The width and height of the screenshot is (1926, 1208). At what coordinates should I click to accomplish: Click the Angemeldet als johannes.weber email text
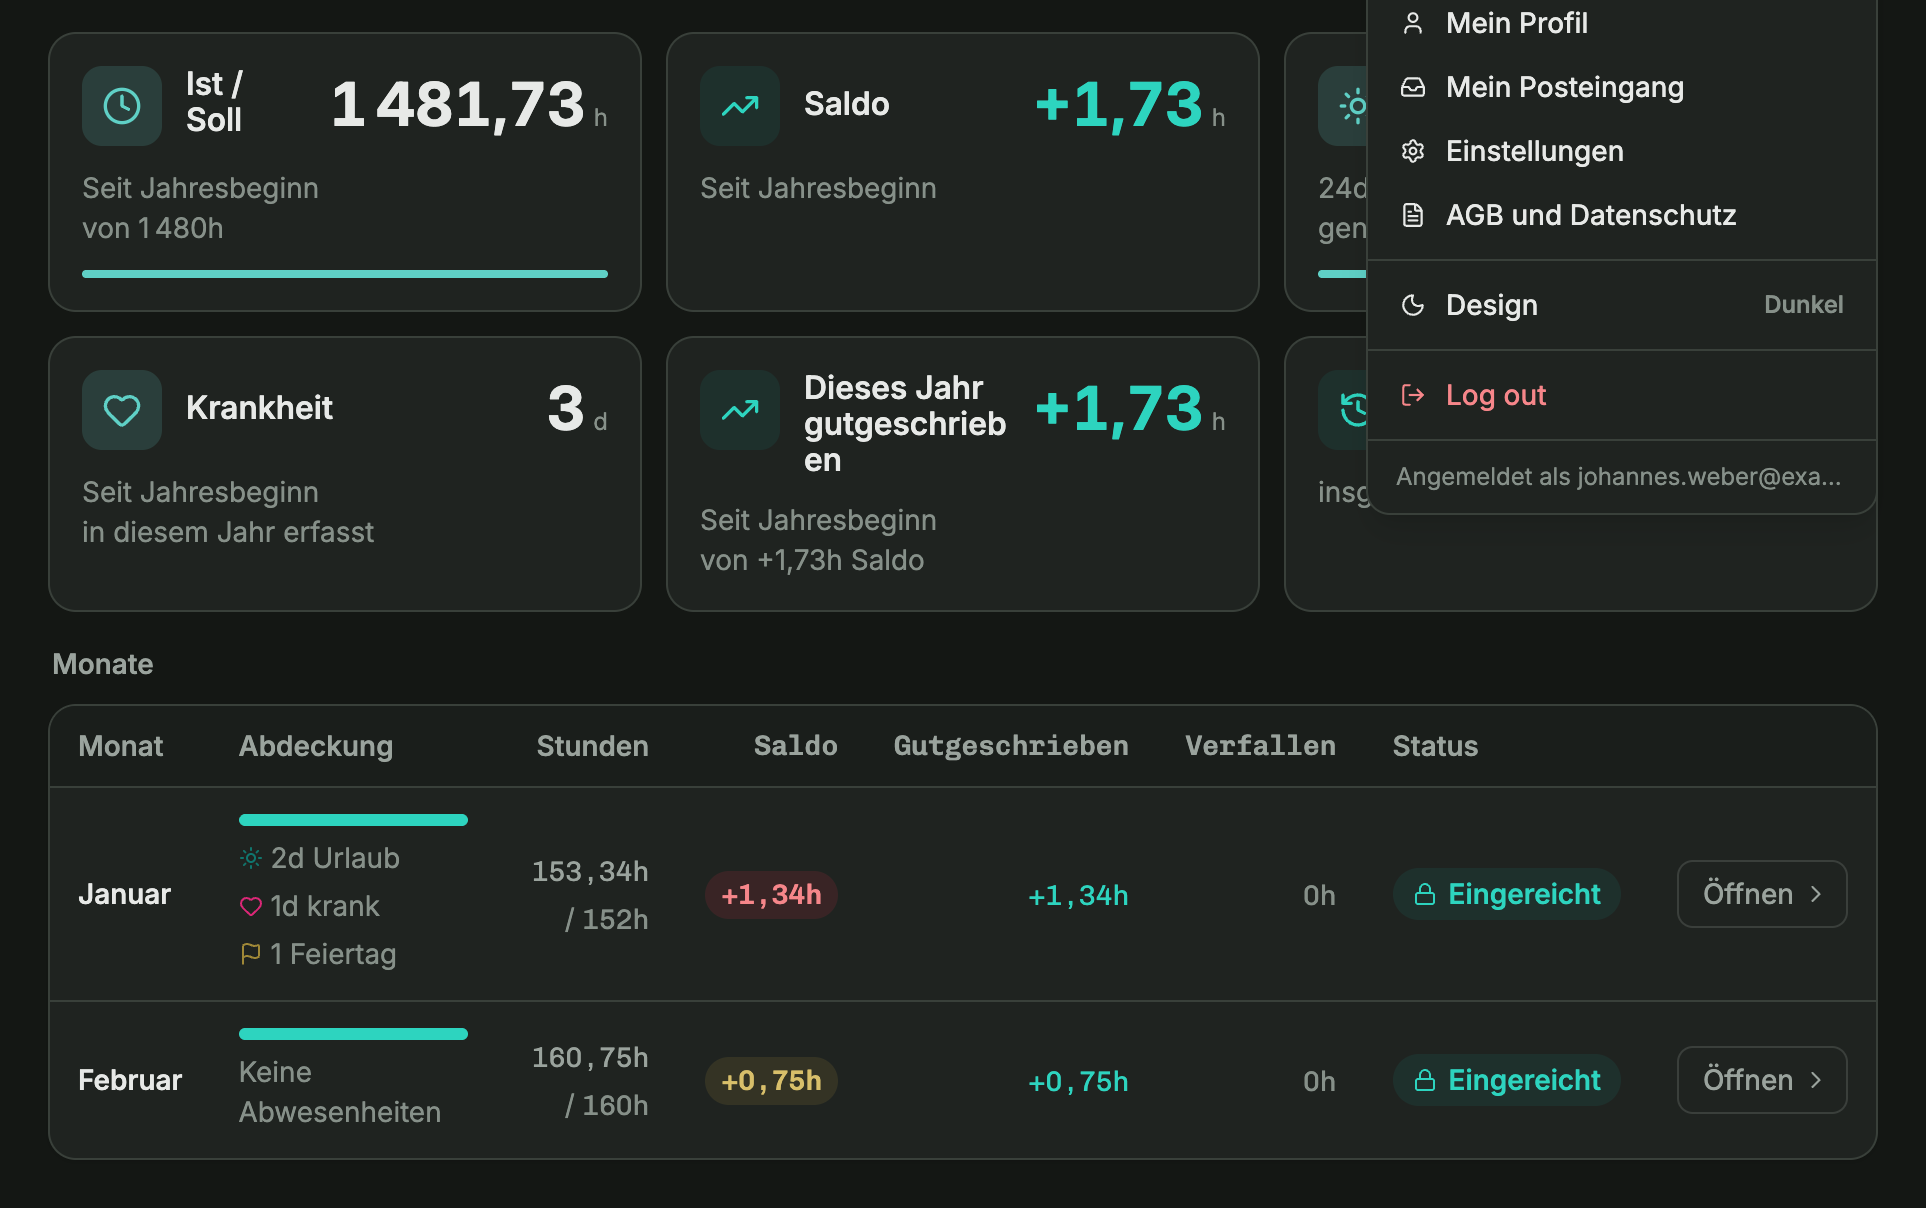(1618, 477)
